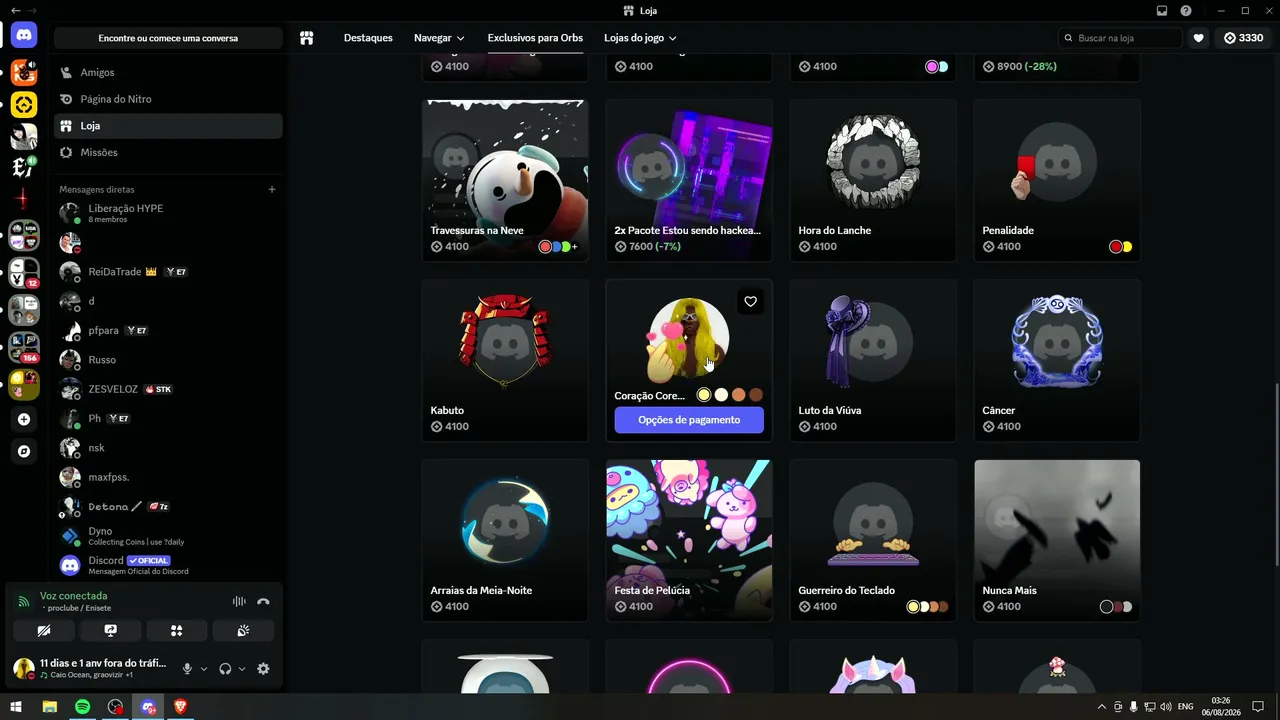Image resolution: width=1280 pixels, height=720 pixels.
Task: Open noise suppression waveform icon
Action: (x=239, y=602)
